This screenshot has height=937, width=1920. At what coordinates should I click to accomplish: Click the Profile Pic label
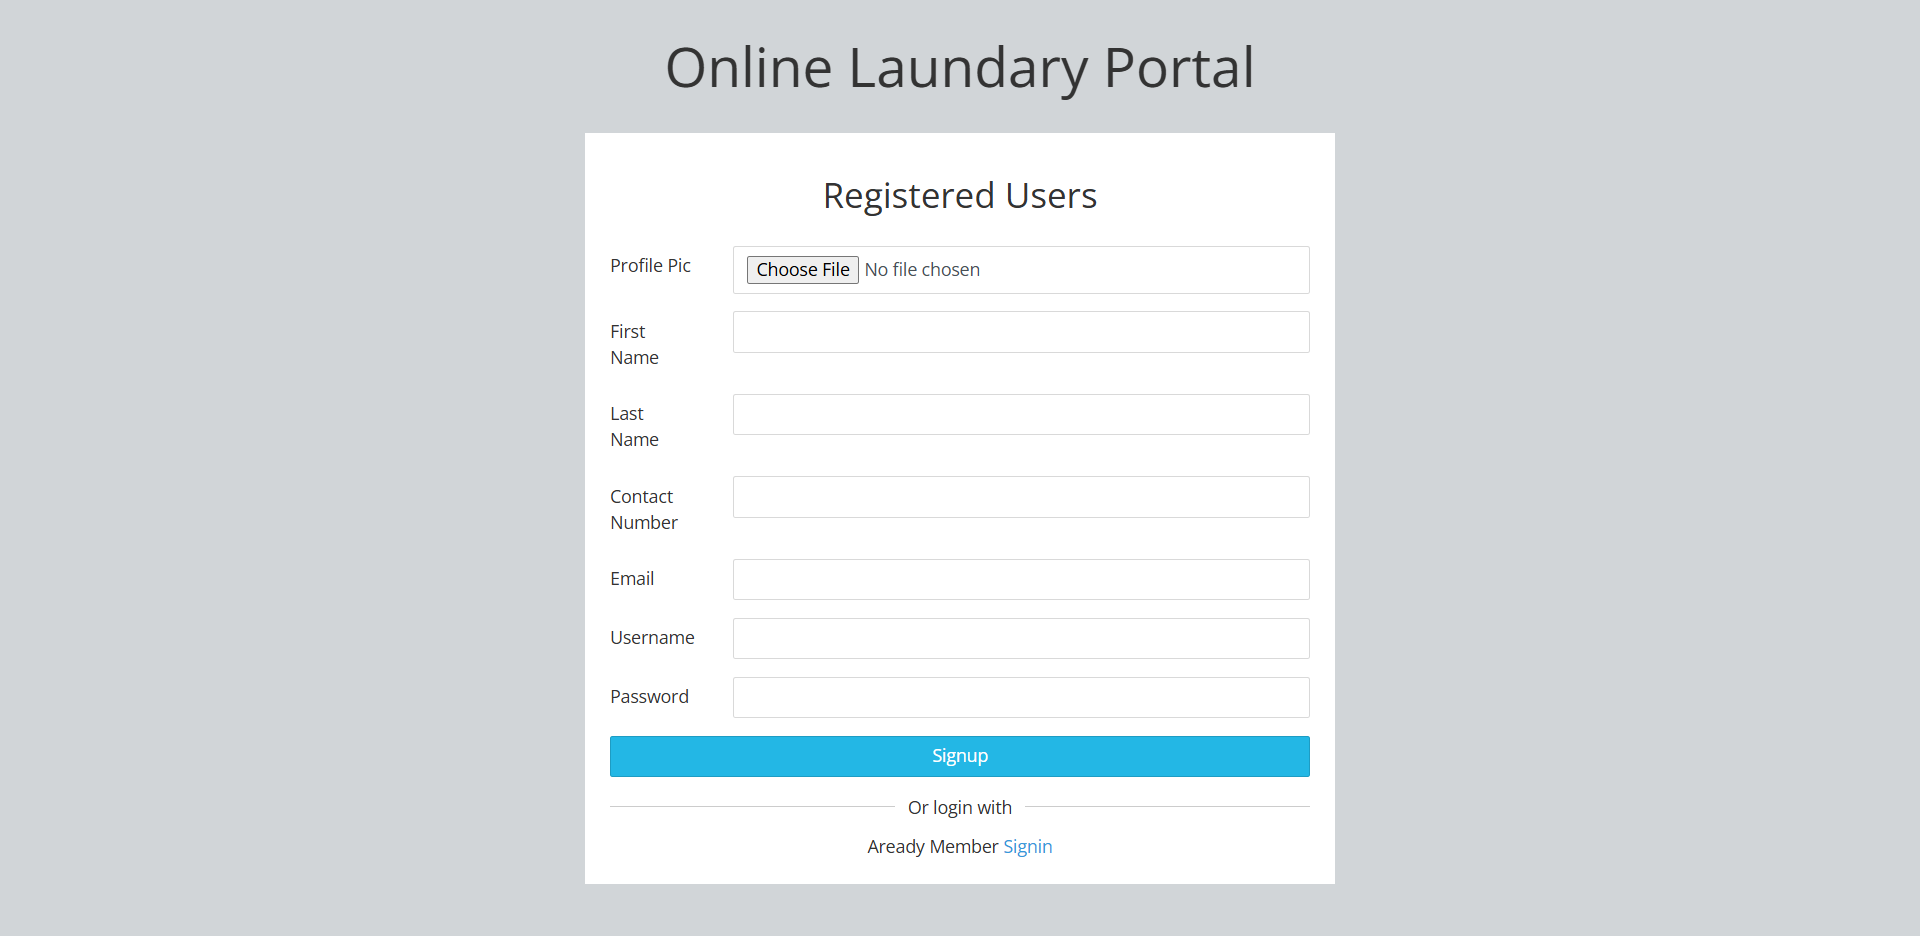(x=650, y=265)
